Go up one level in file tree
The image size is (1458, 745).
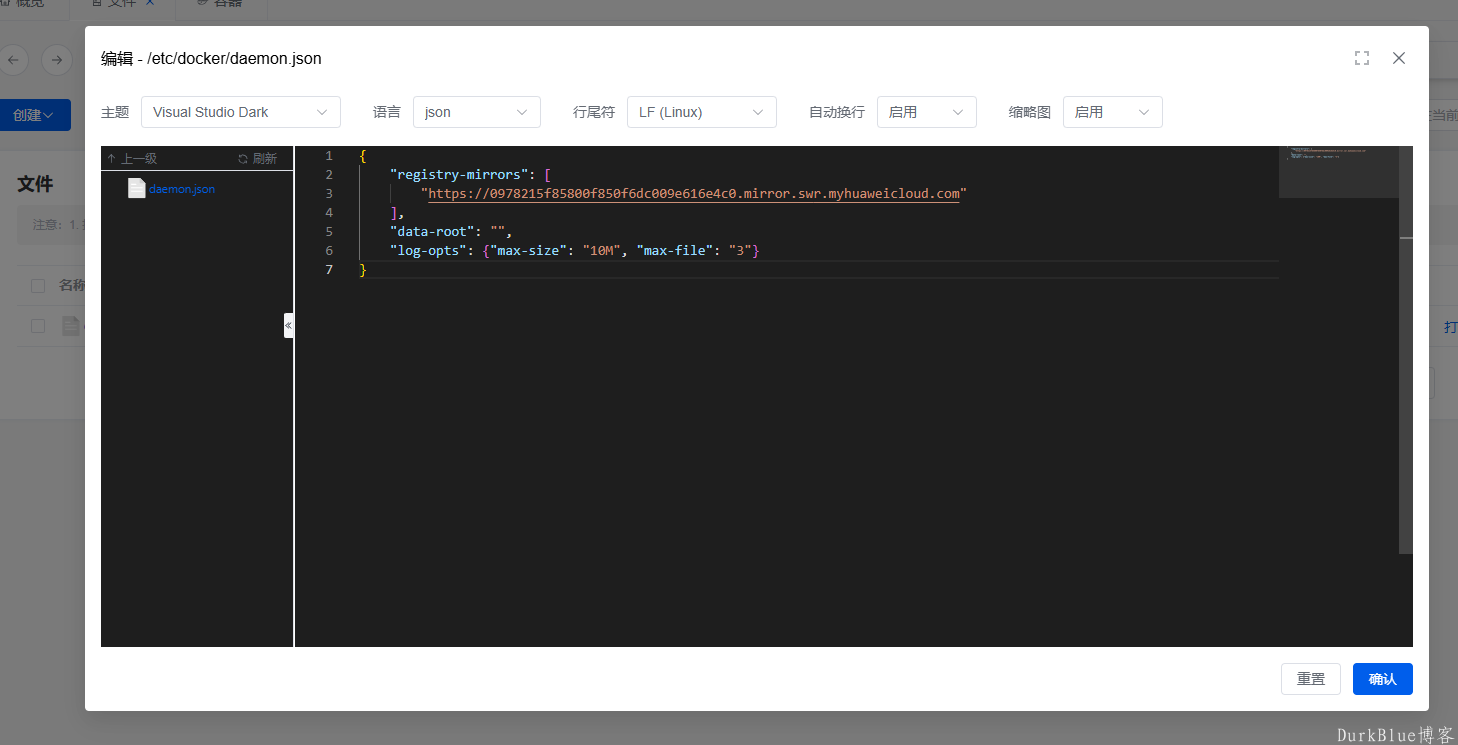pyautogui.click(x=132, y=158)
